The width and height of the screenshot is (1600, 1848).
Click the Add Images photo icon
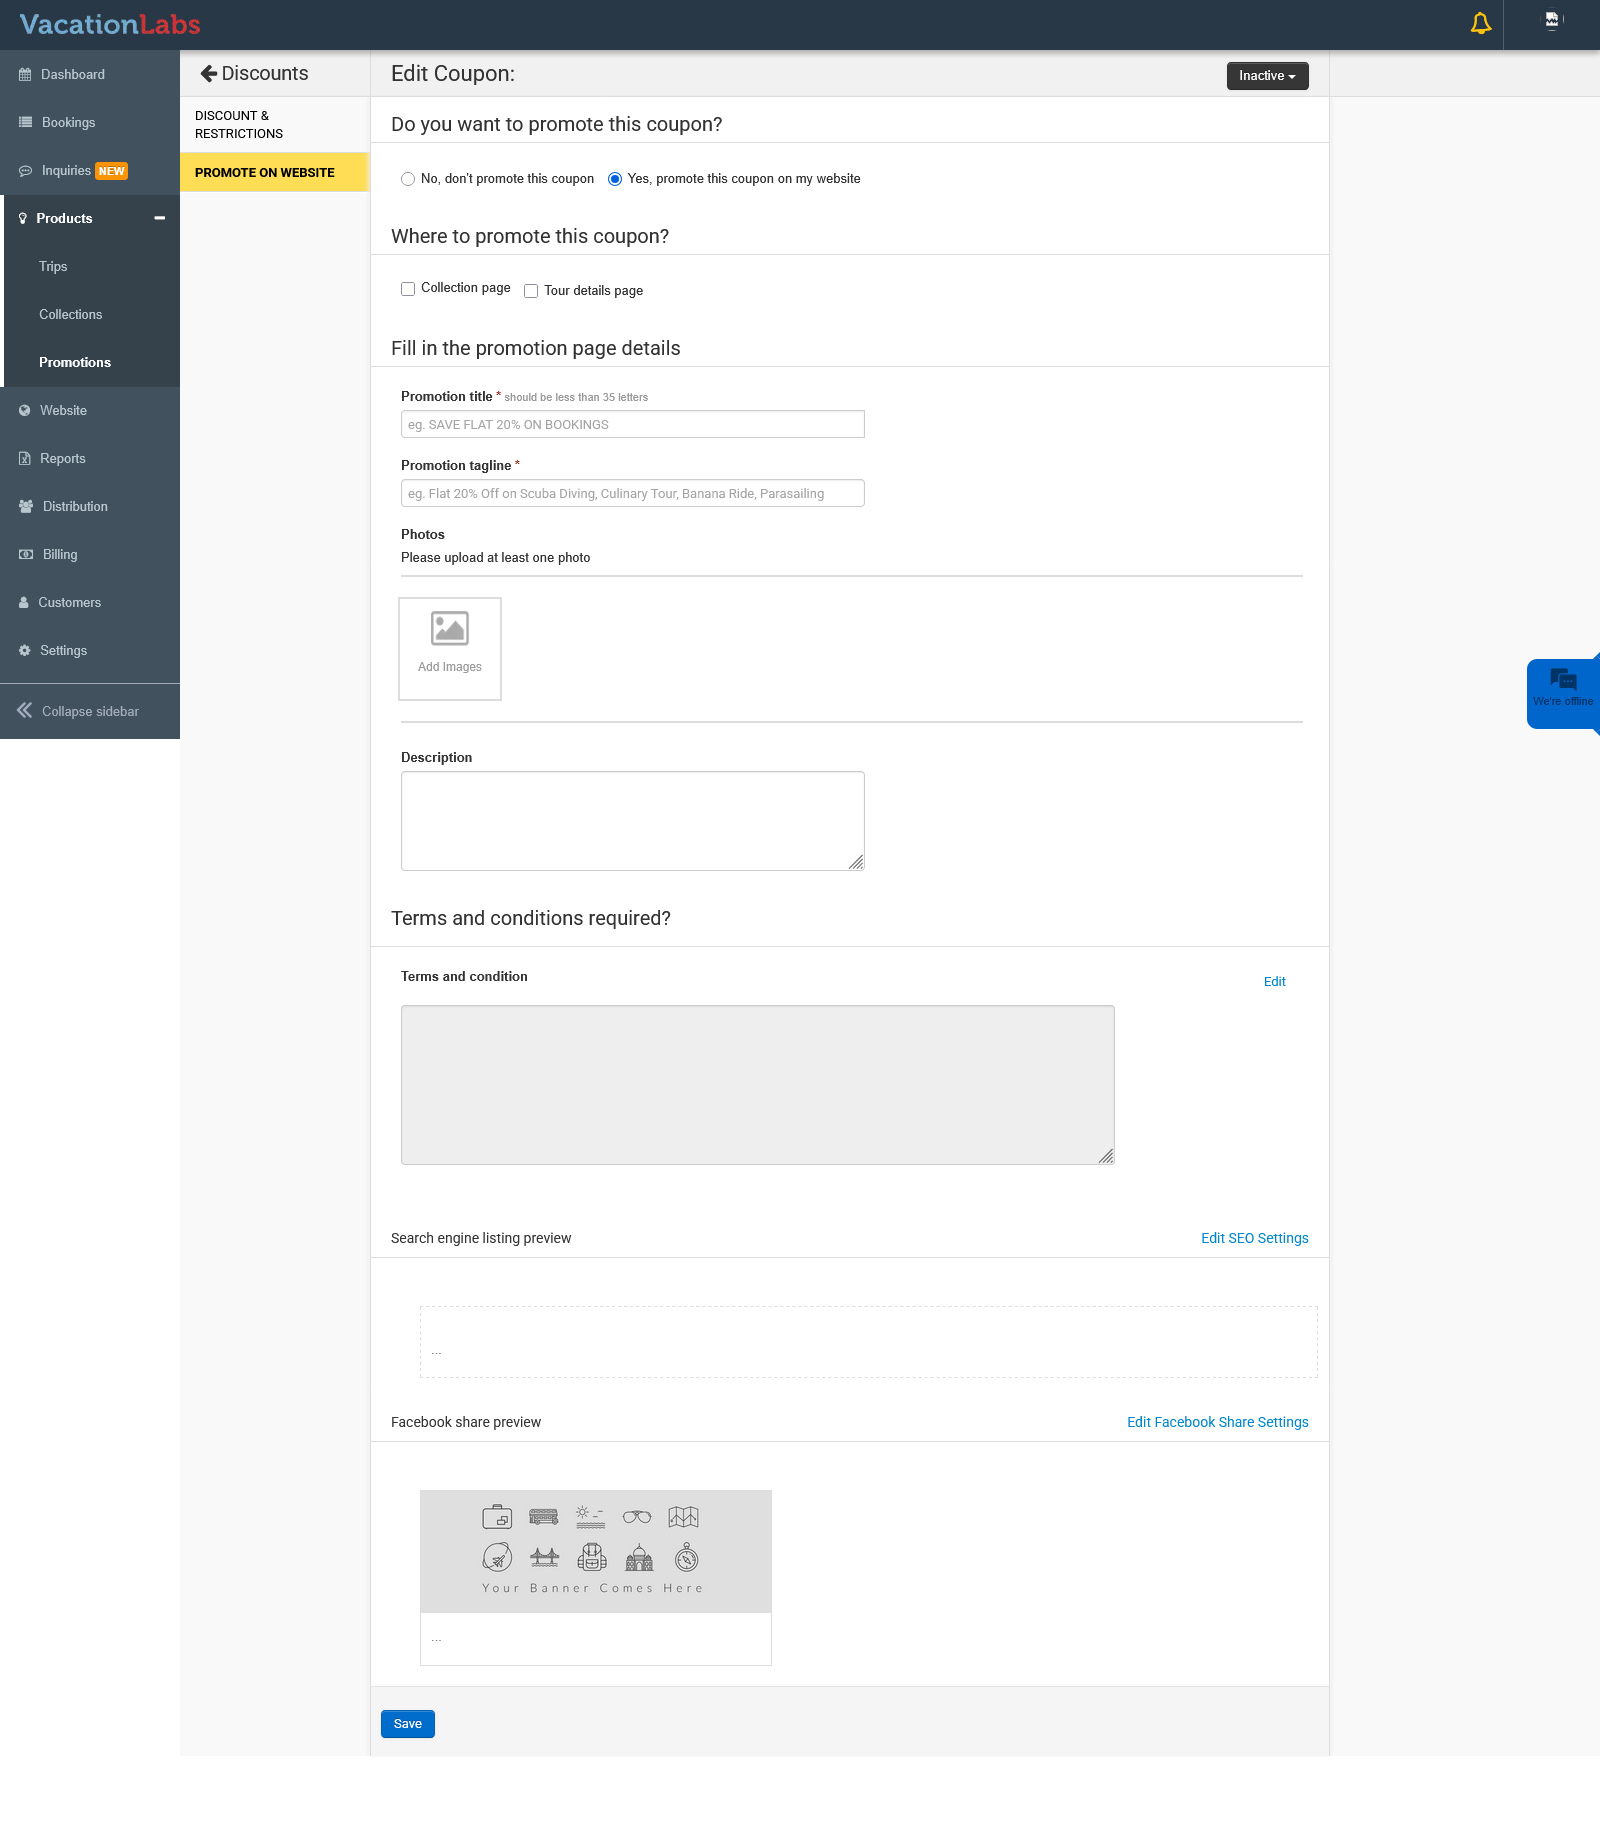point(450,629)
